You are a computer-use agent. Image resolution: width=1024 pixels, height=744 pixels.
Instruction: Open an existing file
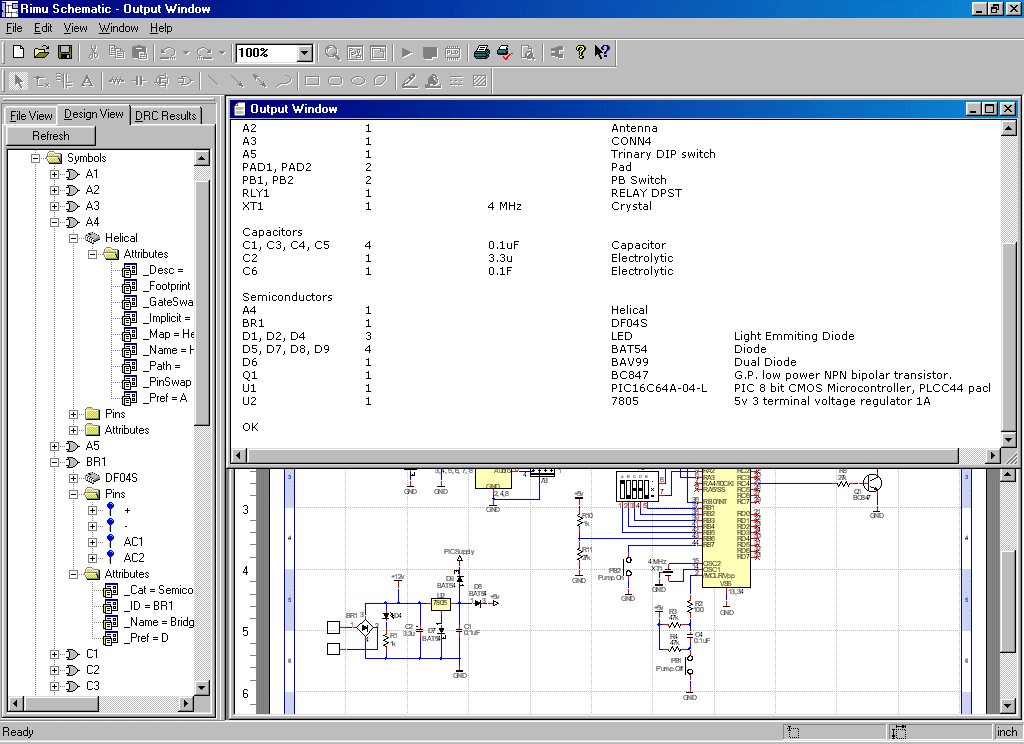(40, 52)
